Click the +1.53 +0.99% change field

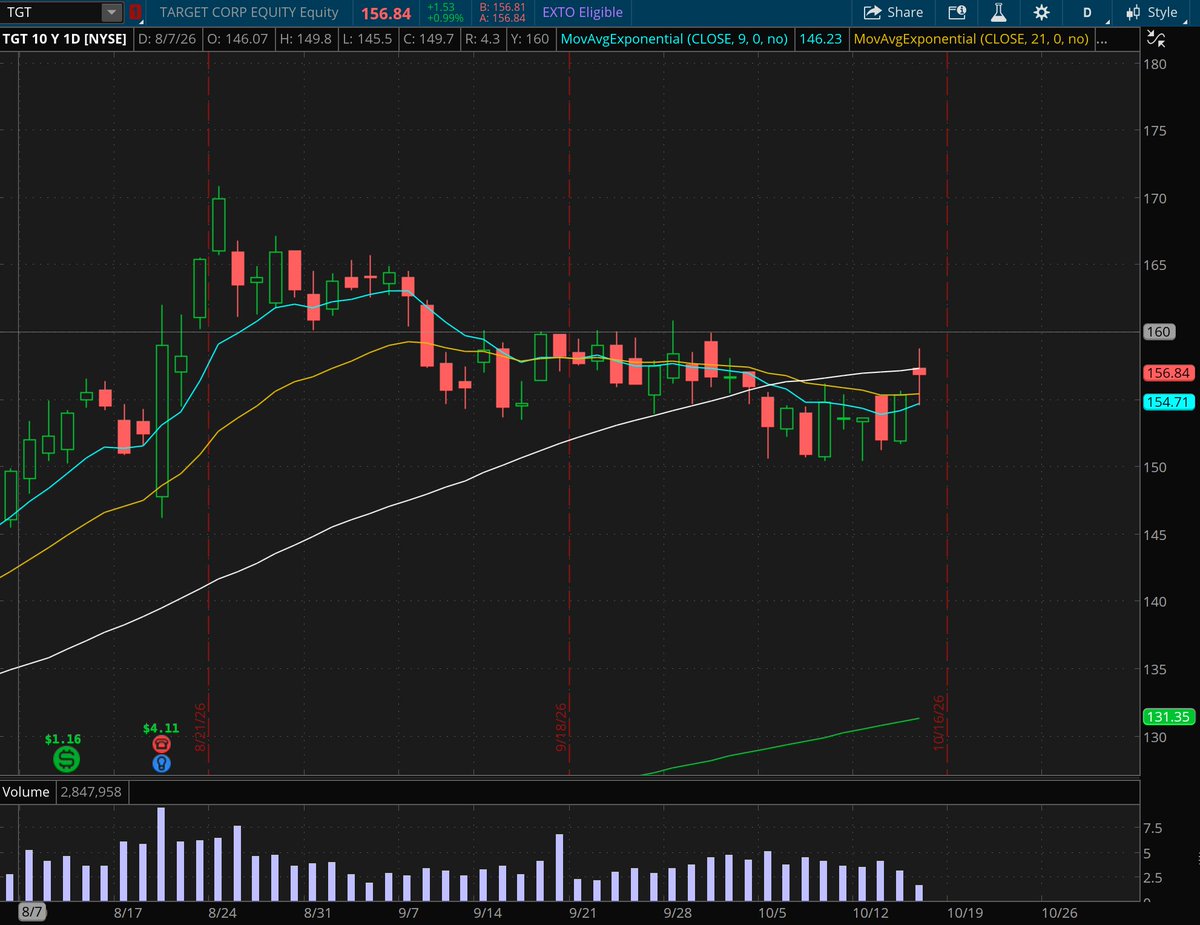coord(445,13)
